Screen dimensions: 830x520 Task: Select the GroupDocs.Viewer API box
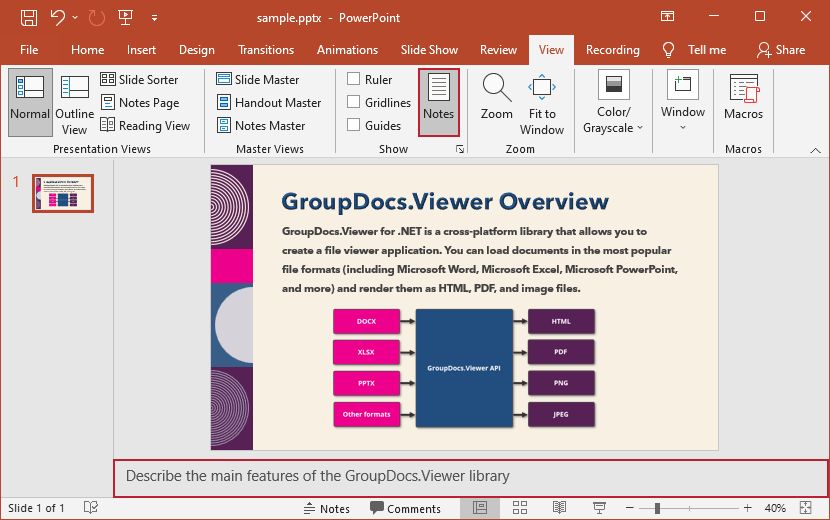[x=464, y=368]
